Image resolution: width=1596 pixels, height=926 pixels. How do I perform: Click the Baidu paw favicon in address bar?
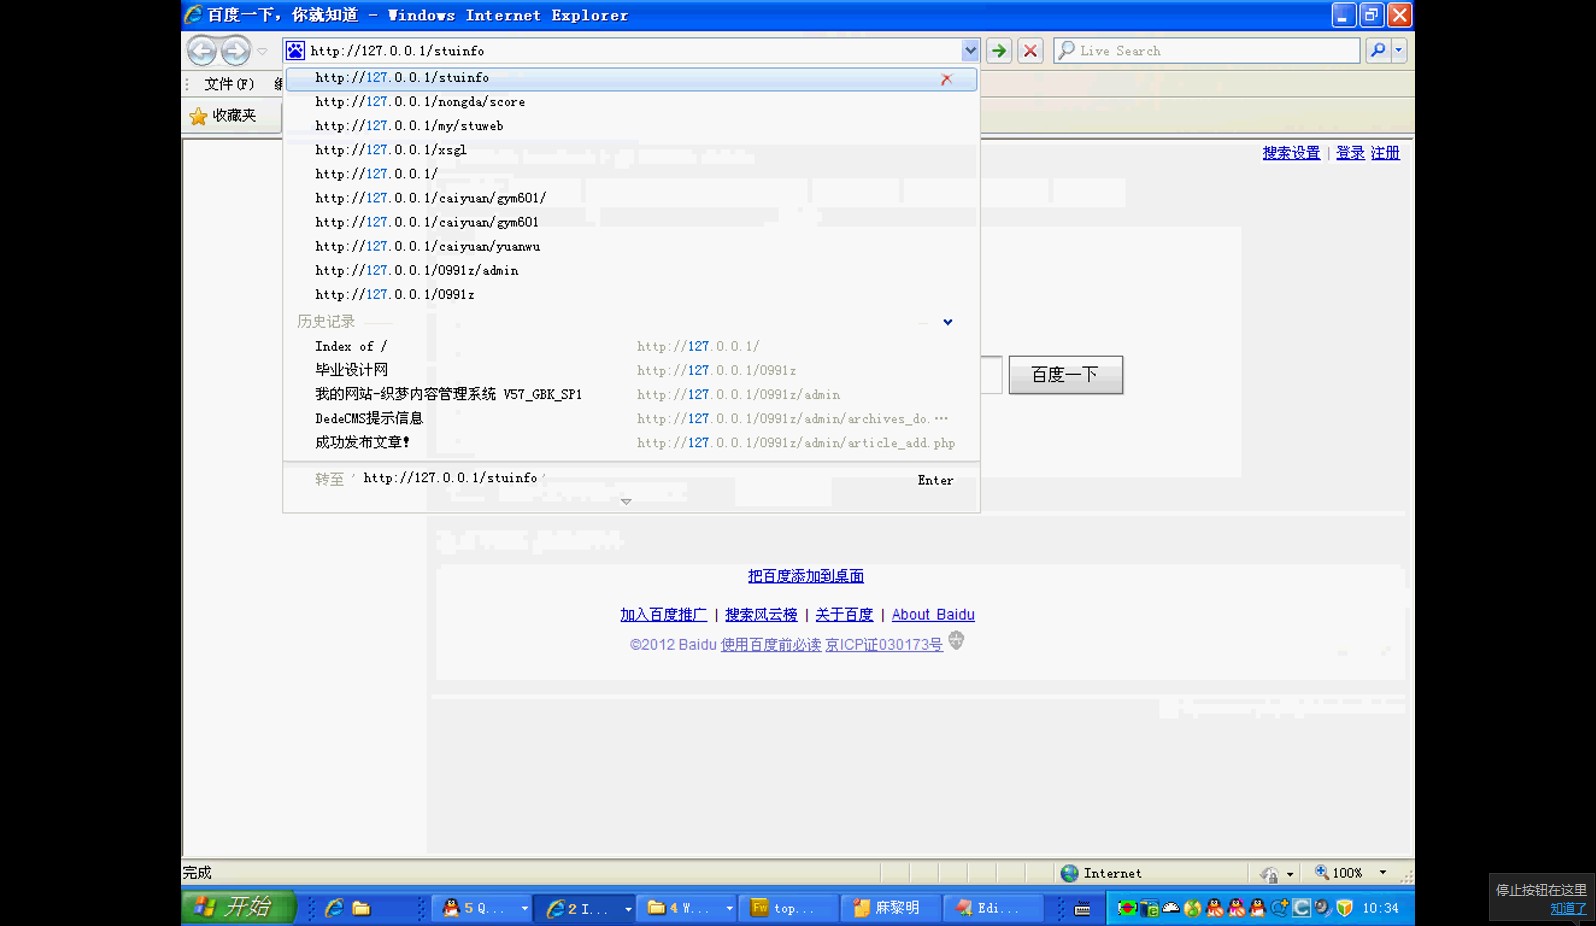pyautogui.click(x=296, y=50)
